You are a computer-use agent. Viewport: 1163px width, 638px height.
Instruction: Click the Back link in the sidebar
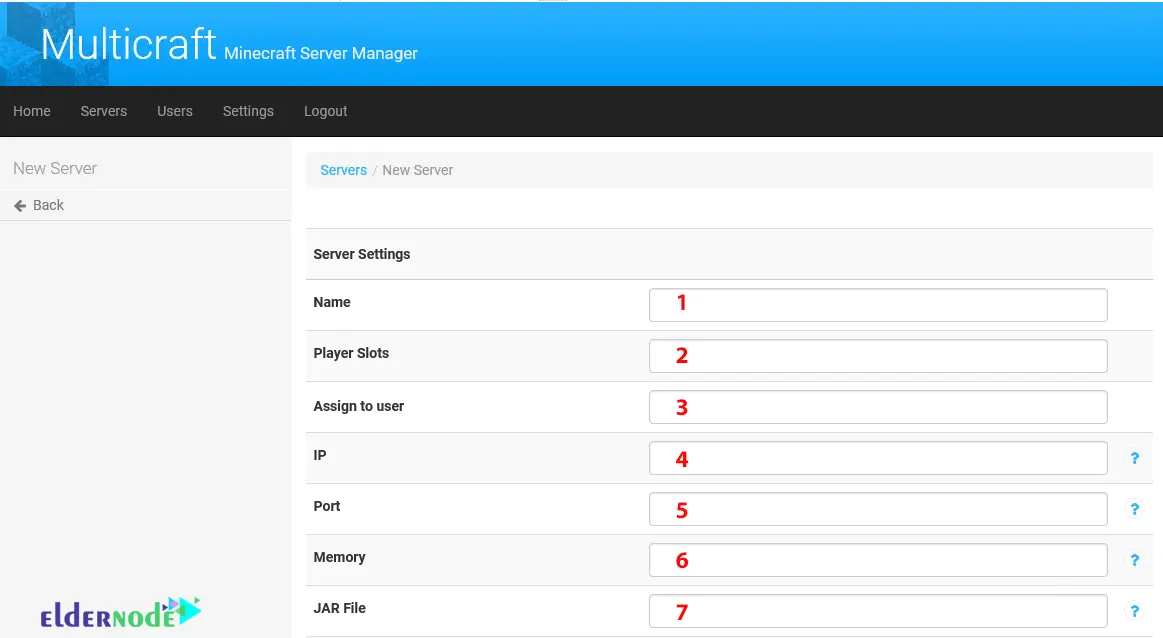point(48,205)
